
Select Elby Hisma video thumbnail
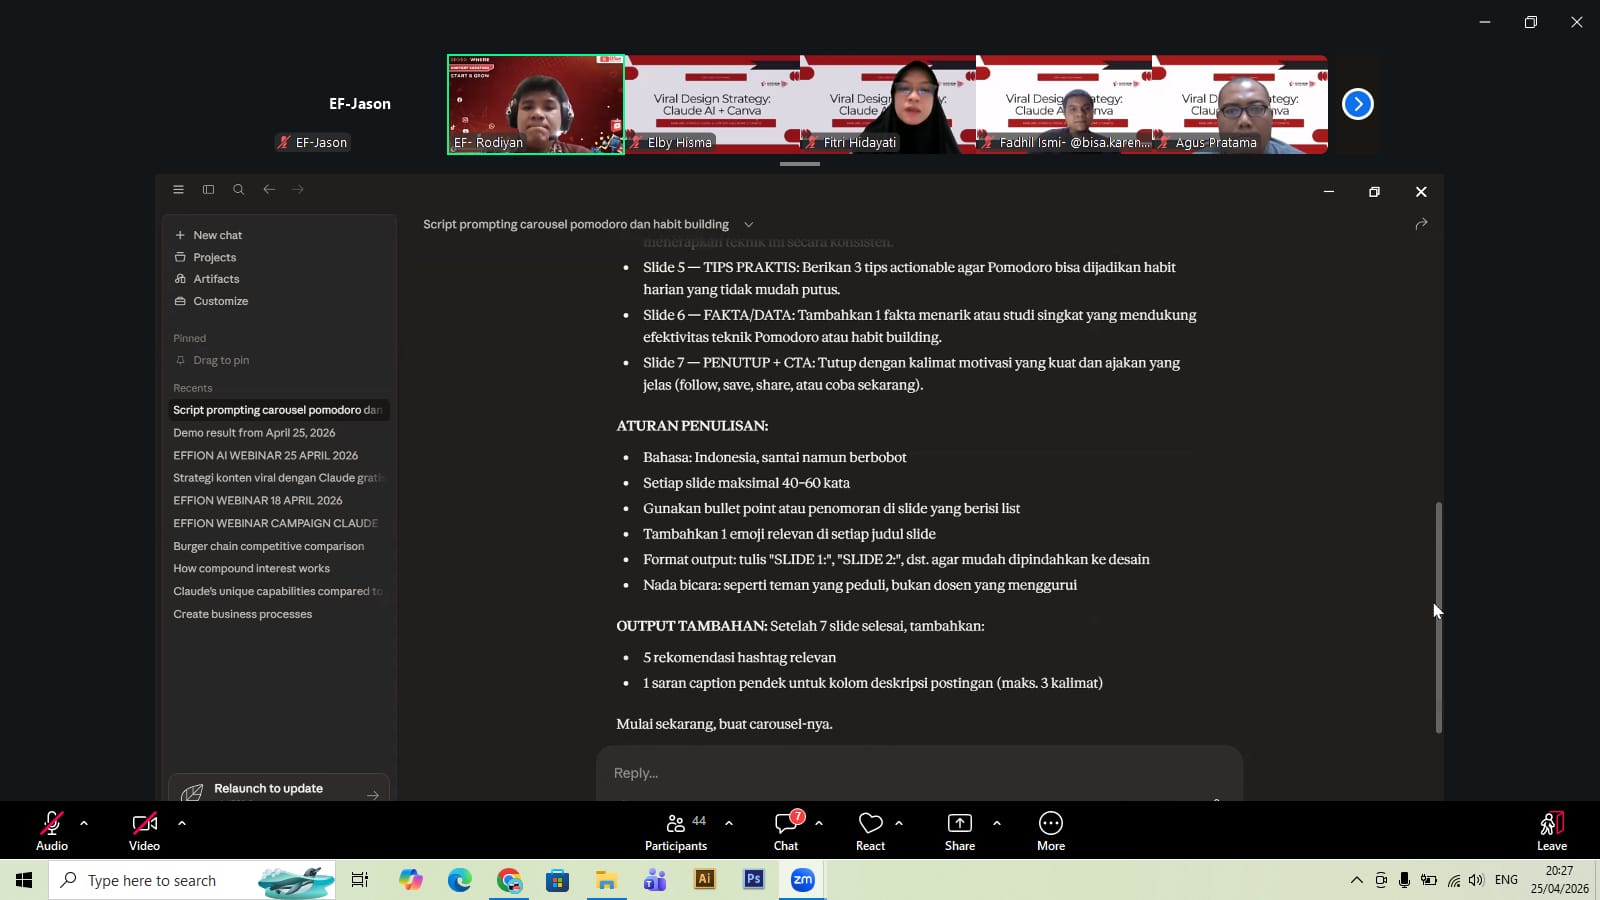712,104
